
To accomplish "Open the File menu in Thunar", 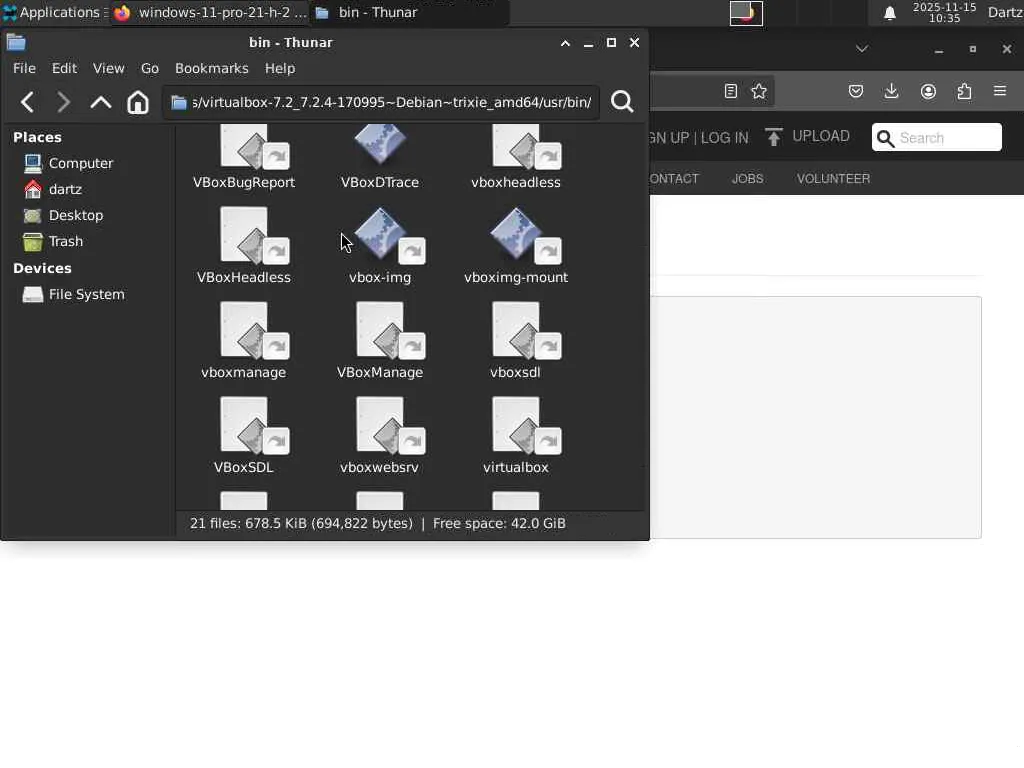I will (24, 68).
